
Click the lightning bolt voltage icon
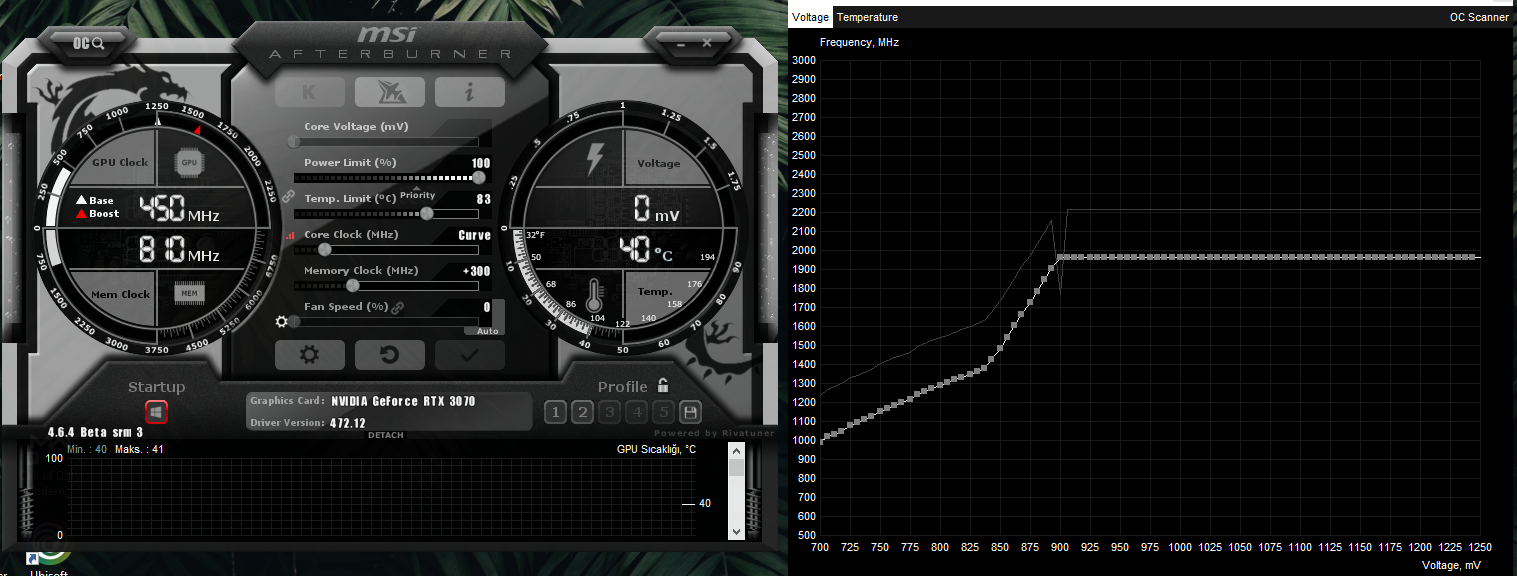[595, 161]
